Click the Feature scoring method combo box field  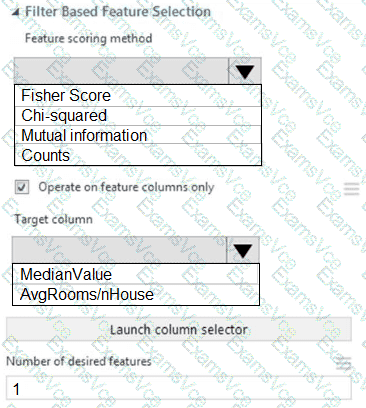point(121,71)
